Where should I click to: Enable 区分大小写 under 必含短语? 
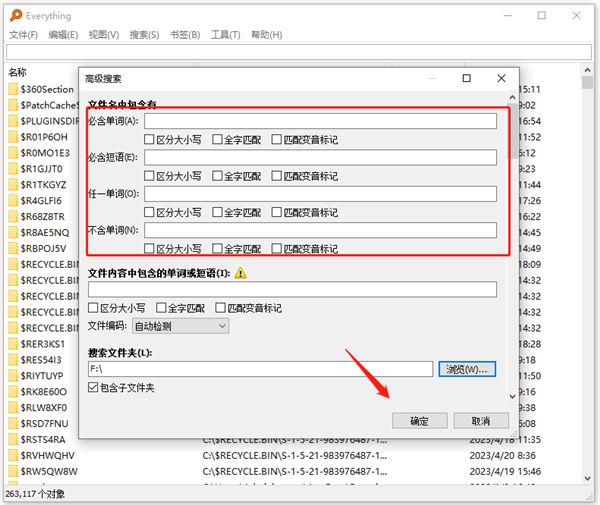coord(149,176)
